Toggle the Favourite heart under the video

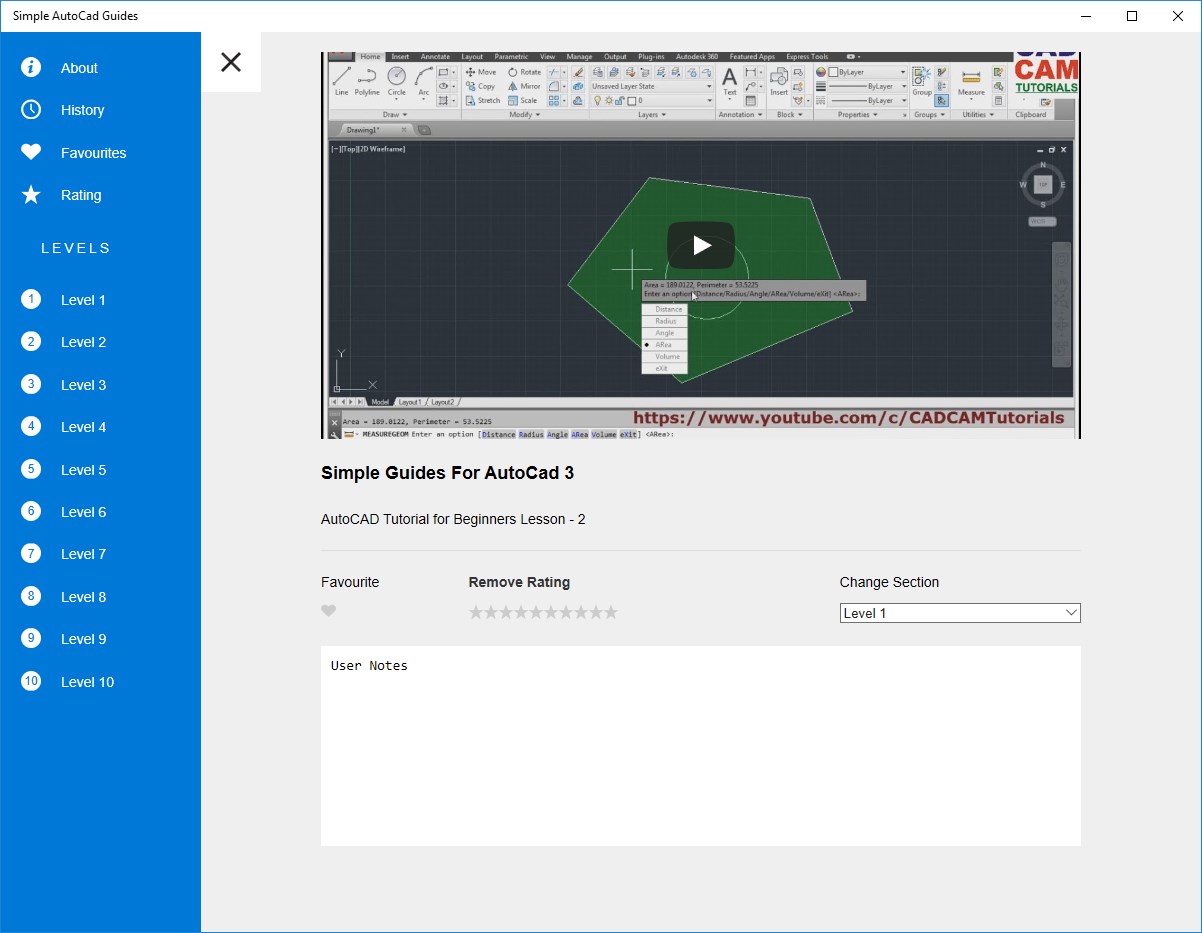point(329,611)
